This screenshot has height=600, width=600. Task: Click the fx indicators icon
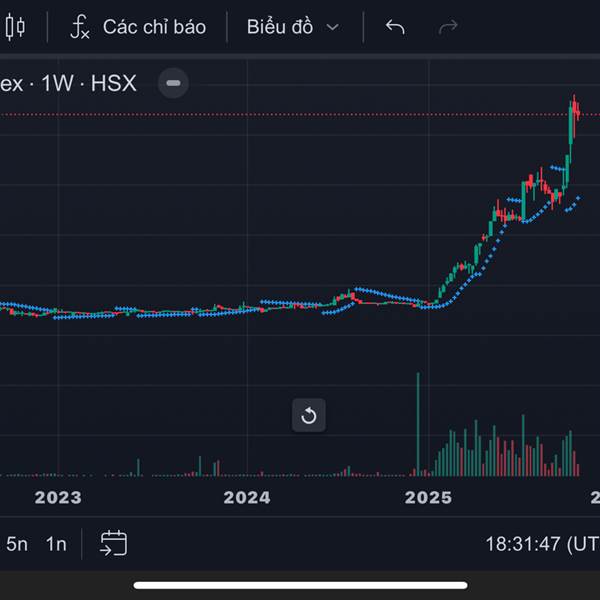(80, 27)
